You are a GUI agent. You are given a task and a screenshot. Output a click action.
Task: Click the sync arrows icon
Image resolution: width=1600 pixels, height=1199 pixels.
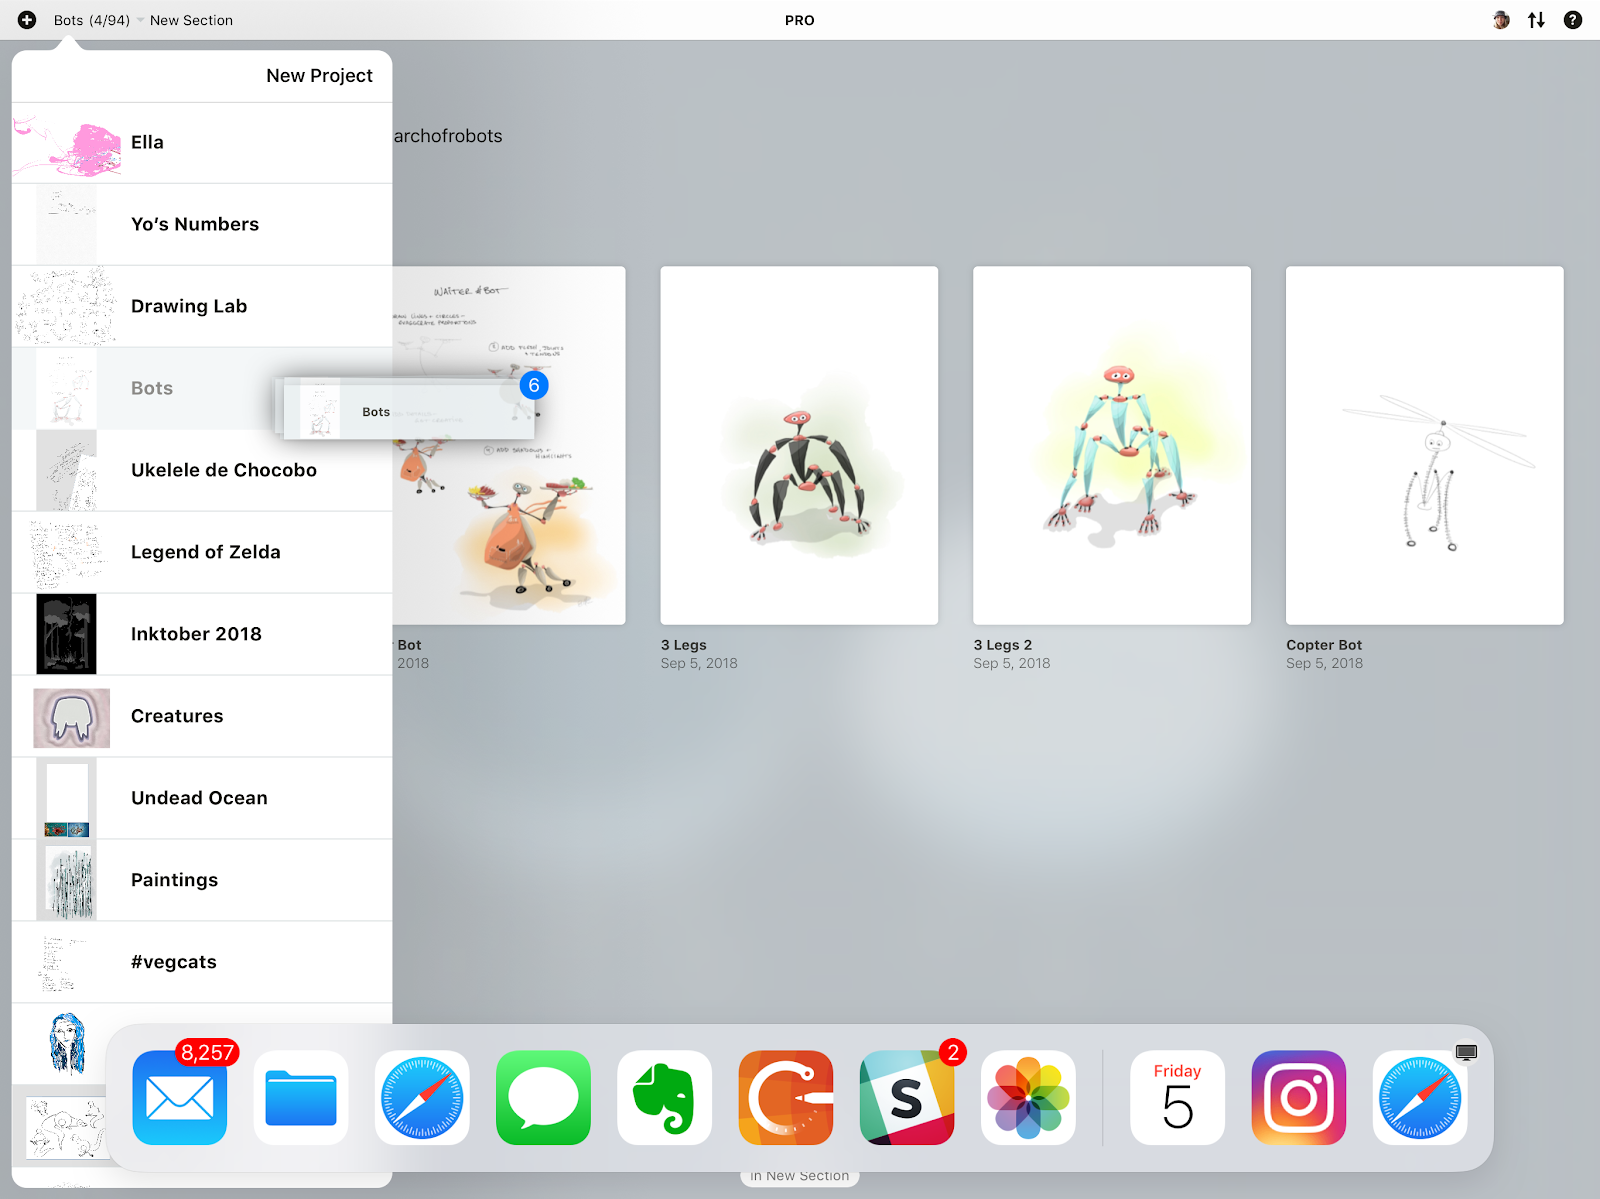point(1537,20)
